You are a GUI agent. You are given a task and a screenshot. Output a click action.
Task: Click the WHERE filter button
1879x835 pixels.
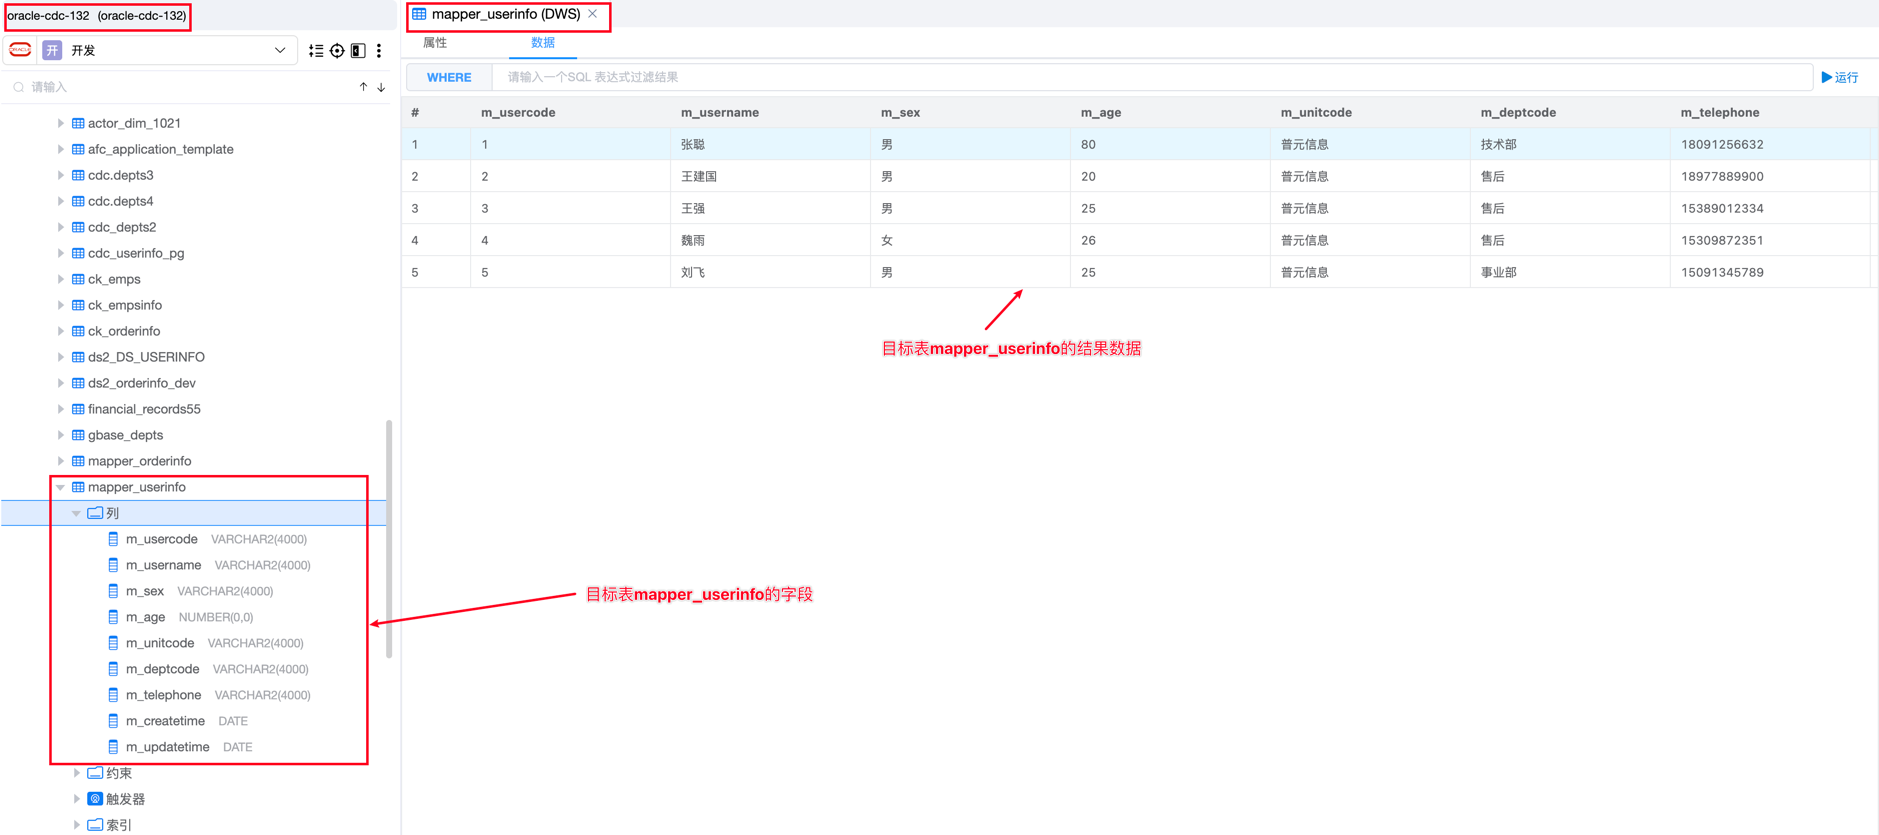click(x=449, y=77)
